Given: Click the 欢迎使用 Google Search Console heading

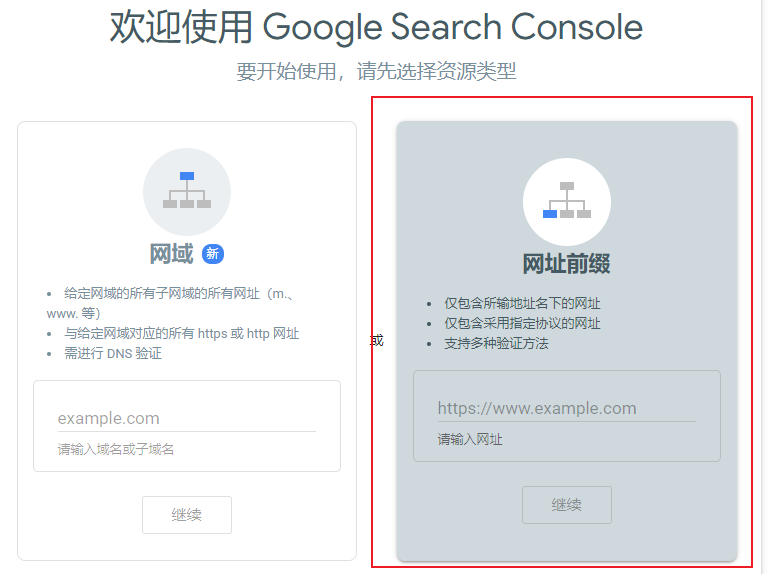Looking at the screenshot, I should pyautogui.click(x=376, y=27).
